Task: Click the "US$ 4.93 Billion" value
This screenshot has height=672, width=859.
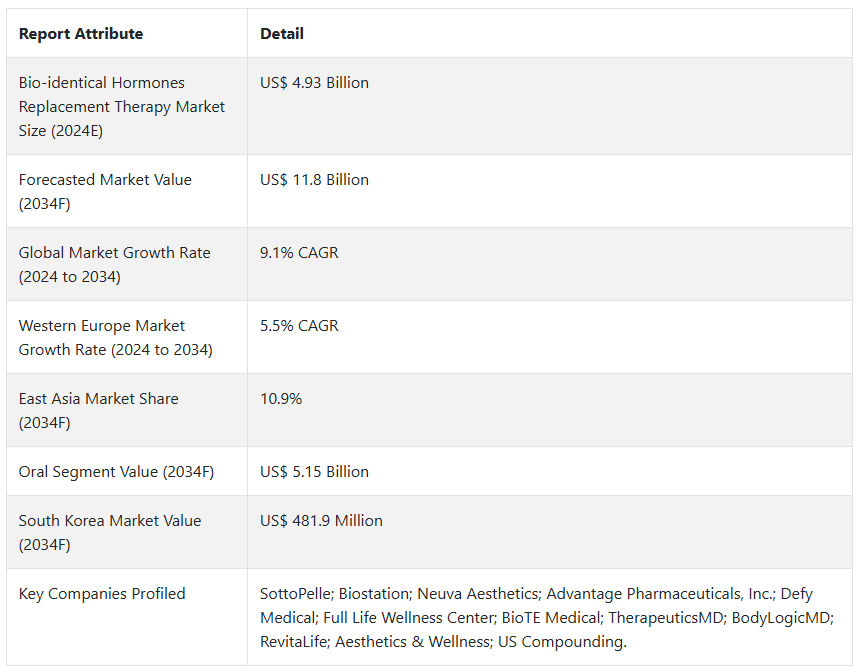Action: [314, 83]
